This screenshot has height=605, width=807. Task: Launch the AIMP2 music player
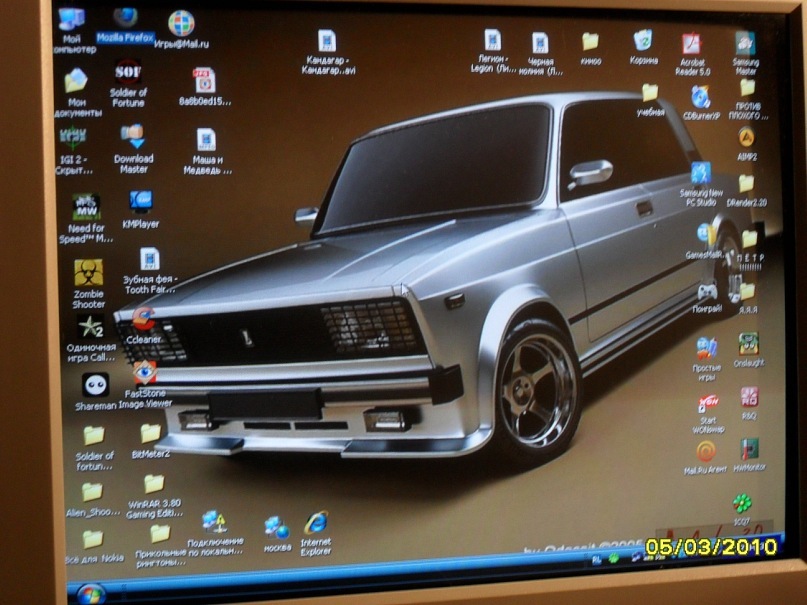click(x=746, y=137)
